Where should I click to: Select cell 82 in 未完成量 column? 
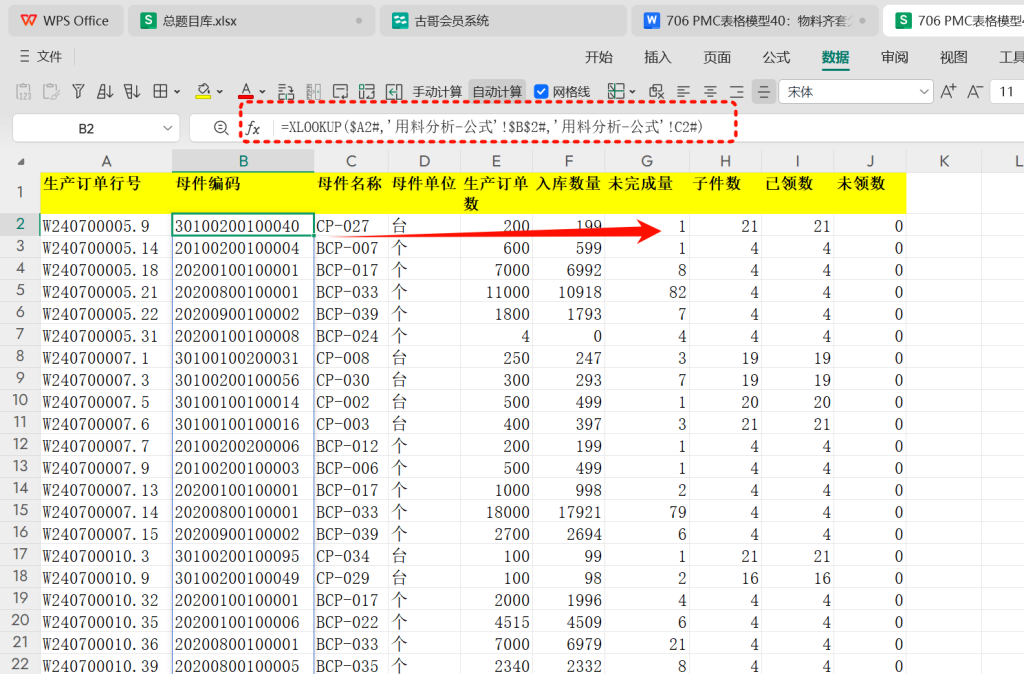point(647,292)
